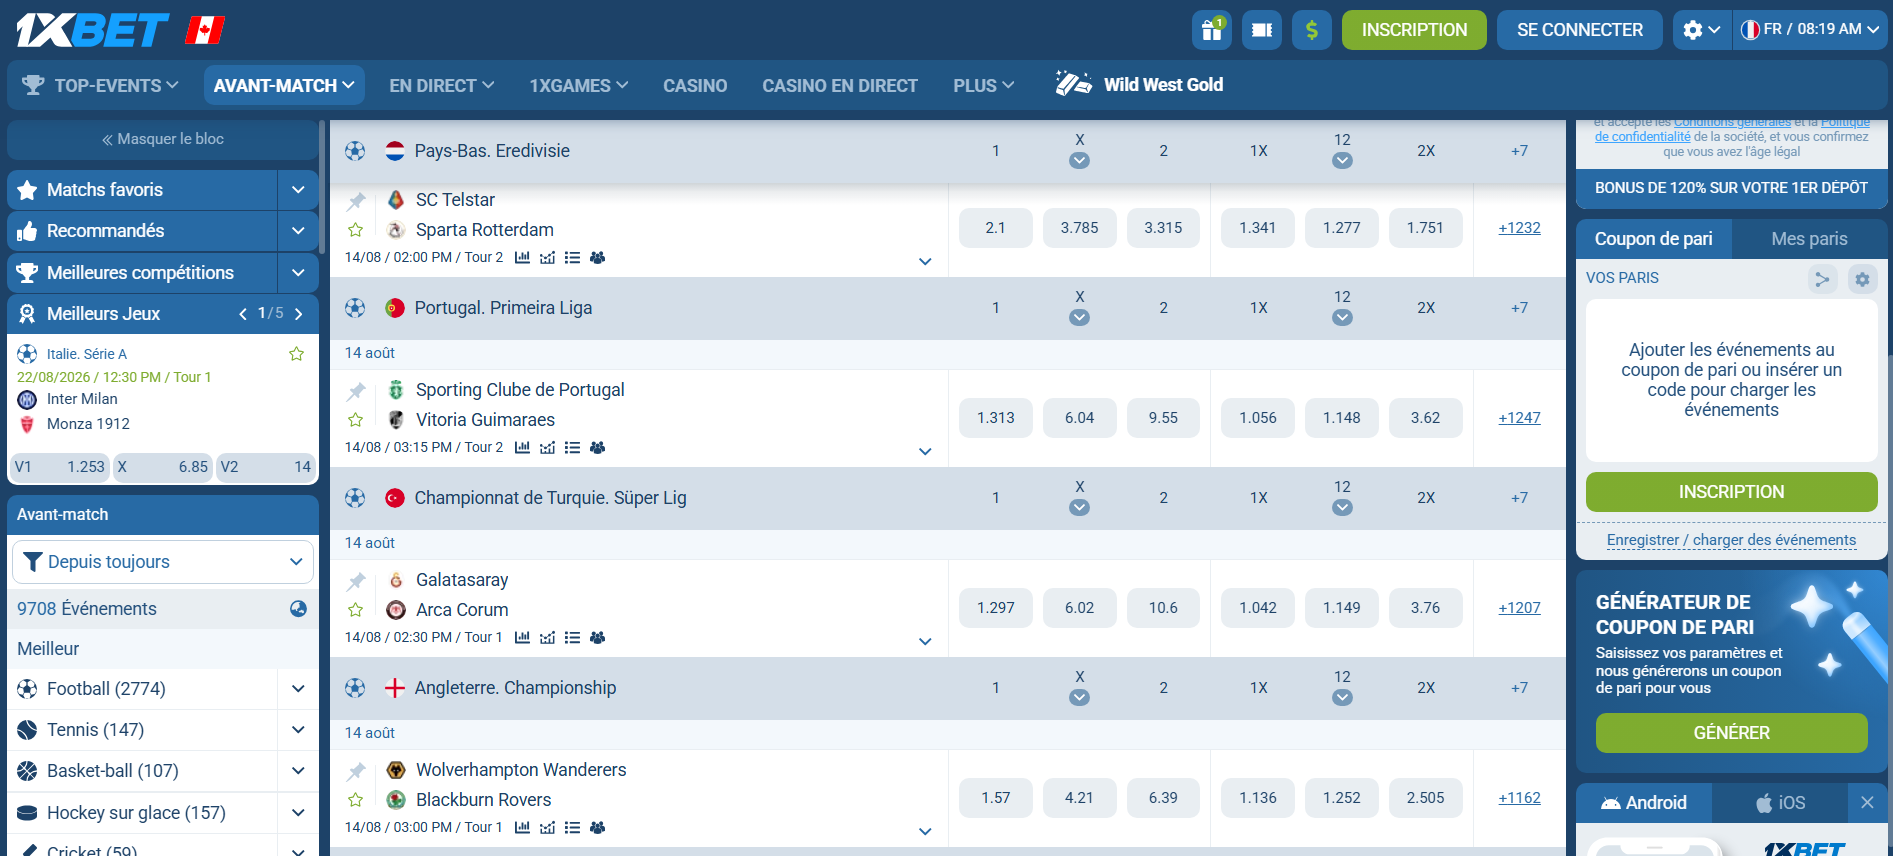Open the X market dropdown in Eredivisie header

[x=1080, y=161]
